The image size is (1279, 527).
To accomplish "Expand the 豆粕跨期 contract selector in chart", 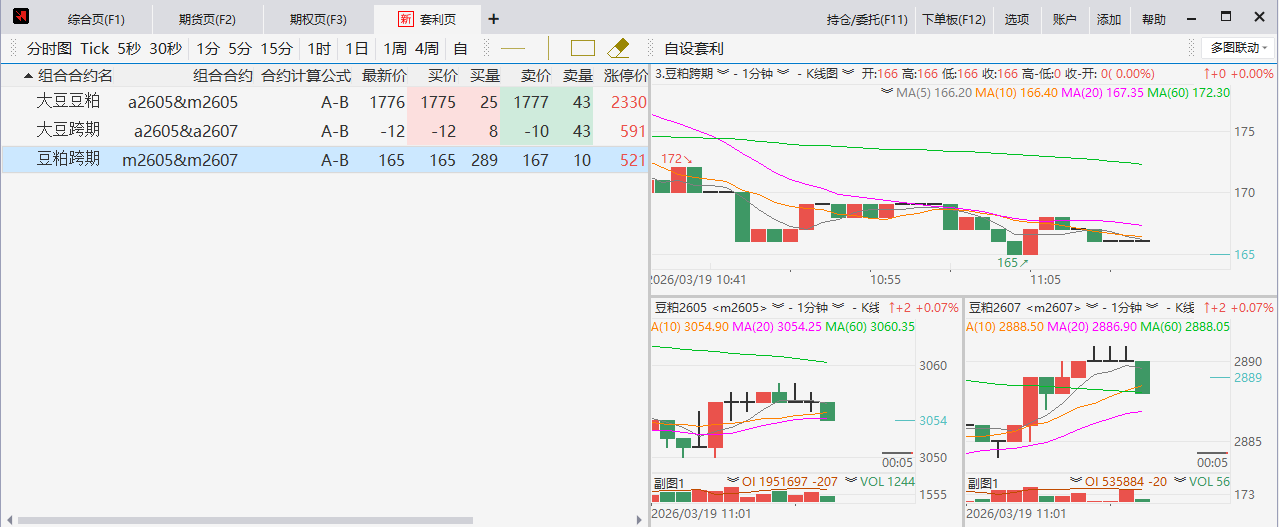I will [x=726, y=73].
